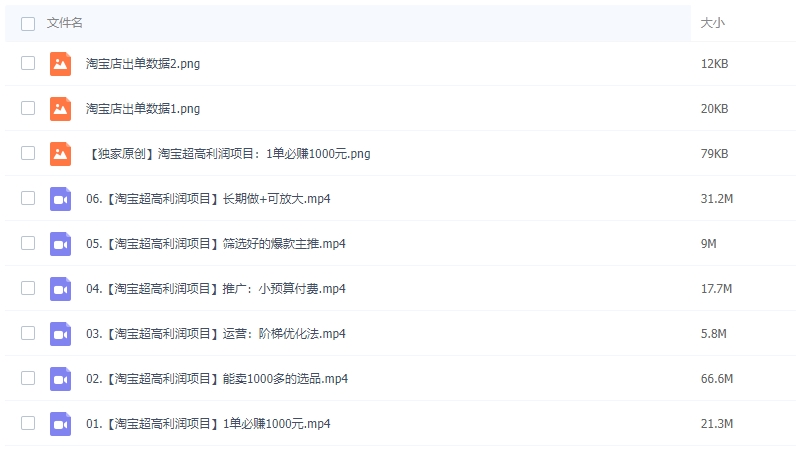Click the 21.3M size value
Image resolution: width=796 pixels, height=459 pixels.
click(717, 424)
